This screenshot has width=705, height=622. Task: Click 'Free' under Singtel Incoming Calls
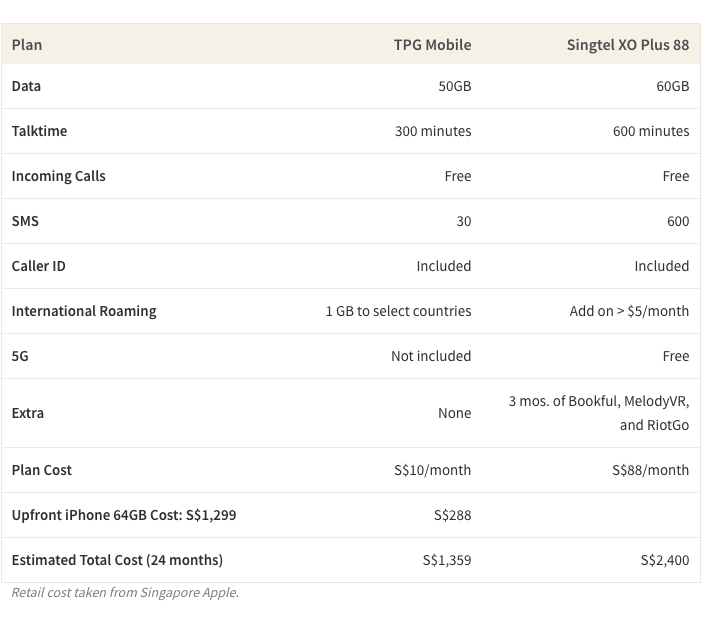tap(676, 176)
